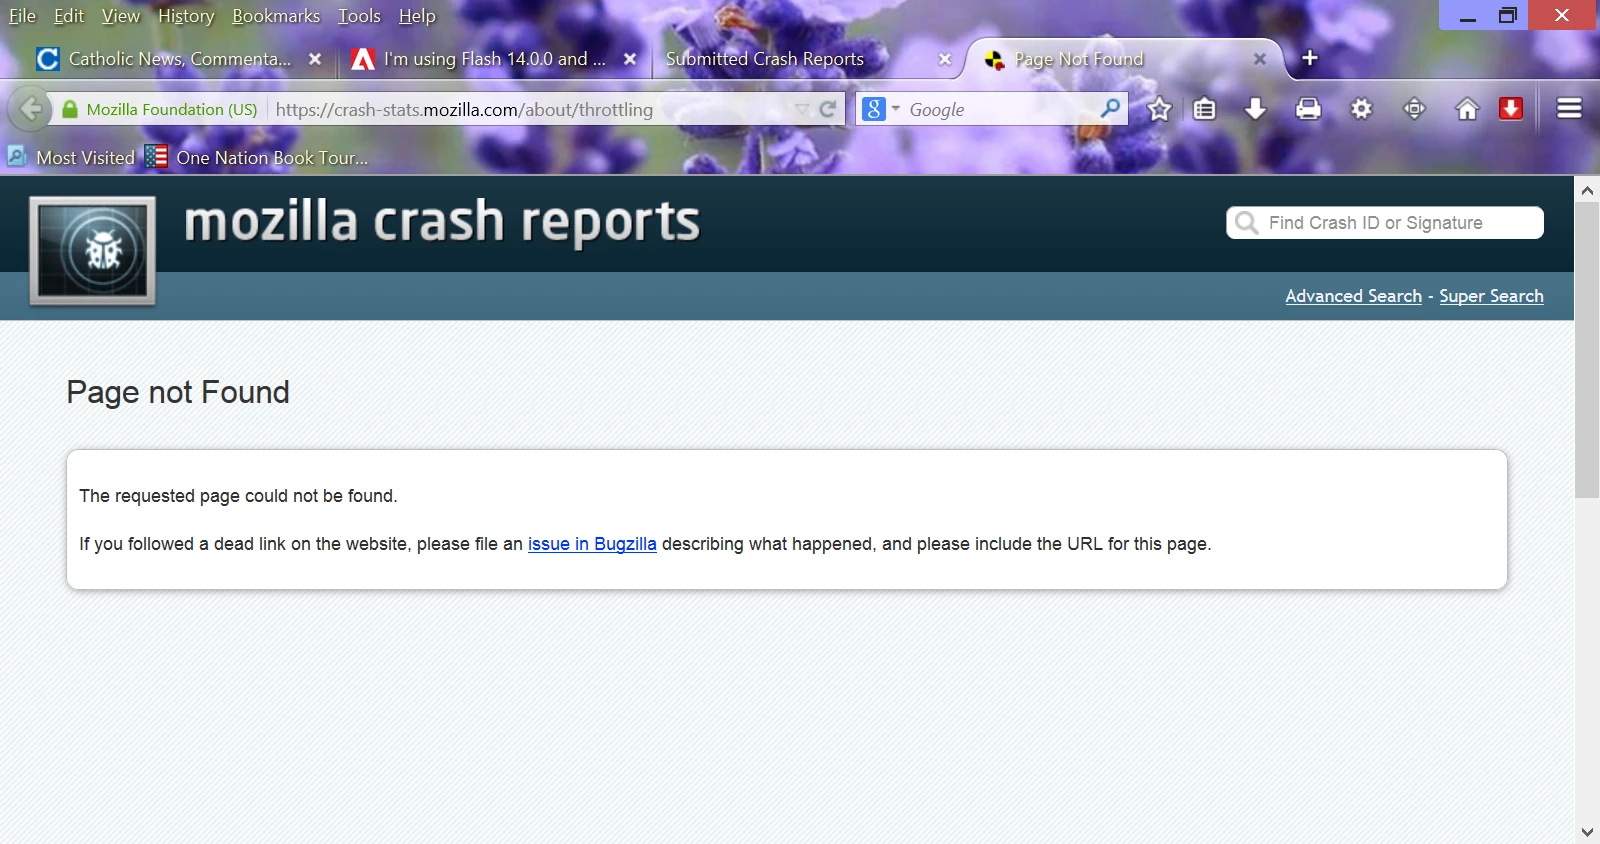Close the Page Not Found tab

click(x=1260, y=59)
